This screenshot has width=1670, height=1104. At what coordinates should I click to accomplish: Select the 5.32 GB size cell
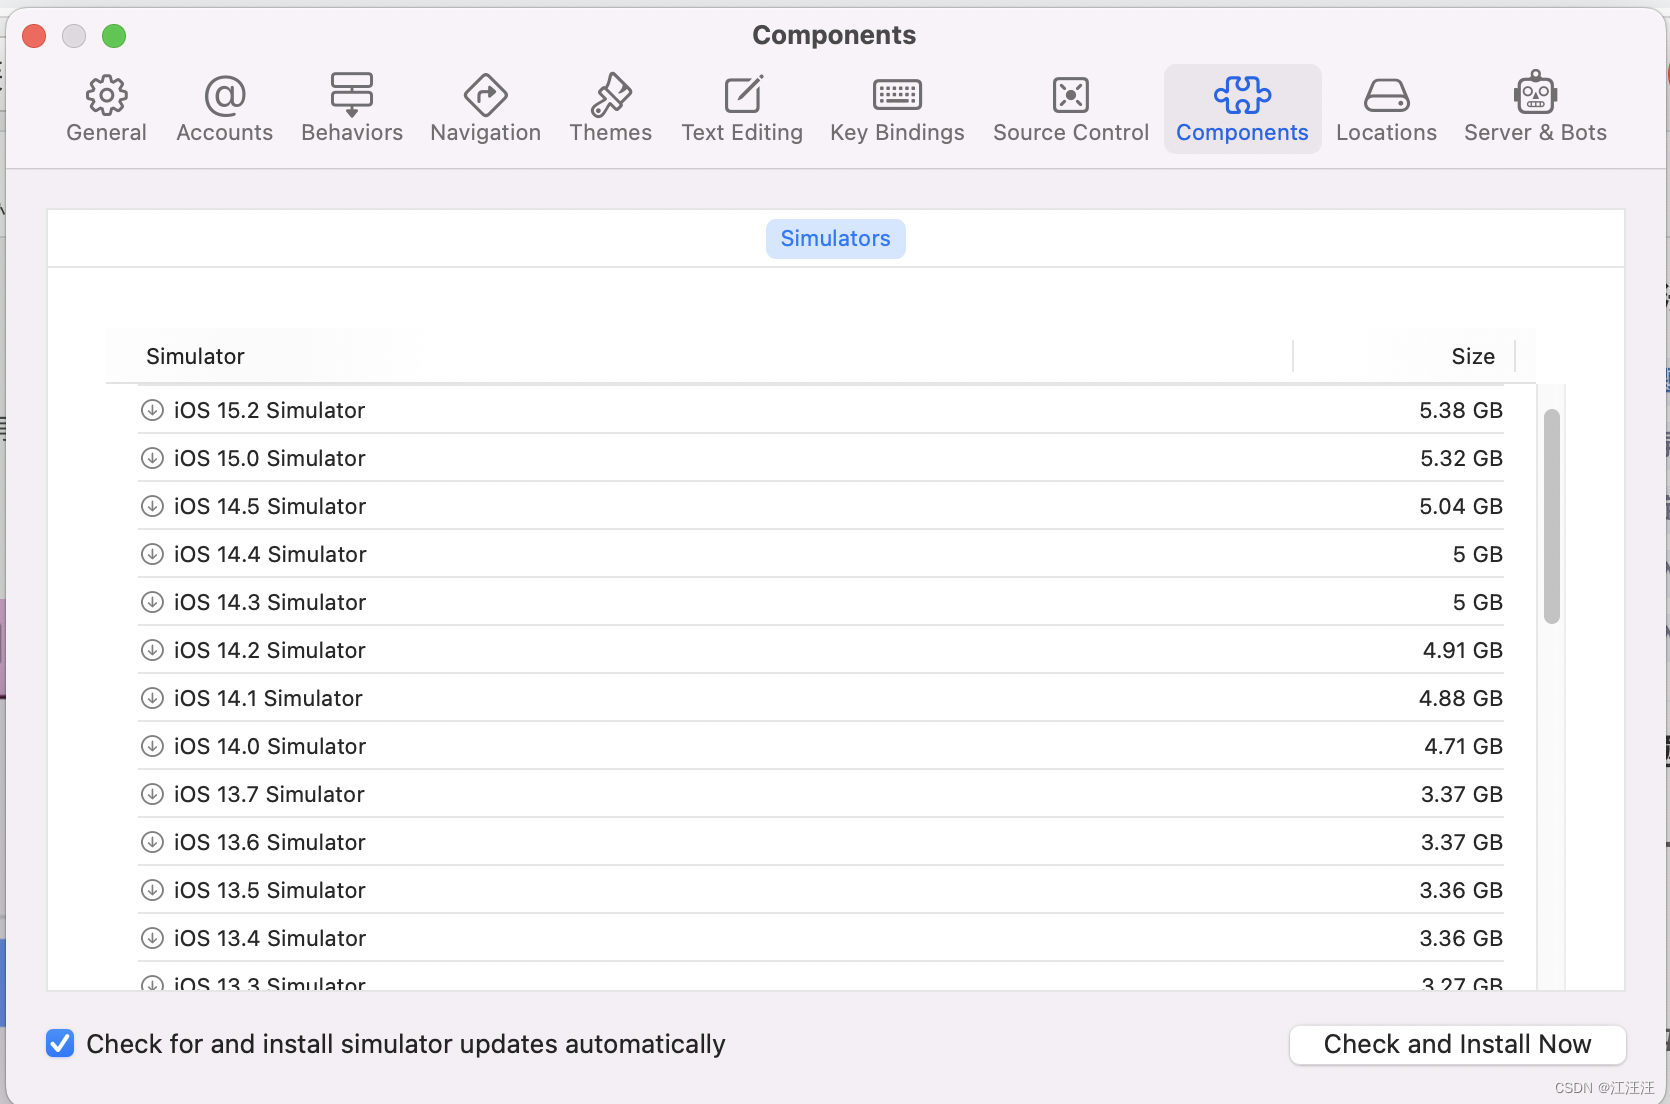pos(1461,458)
